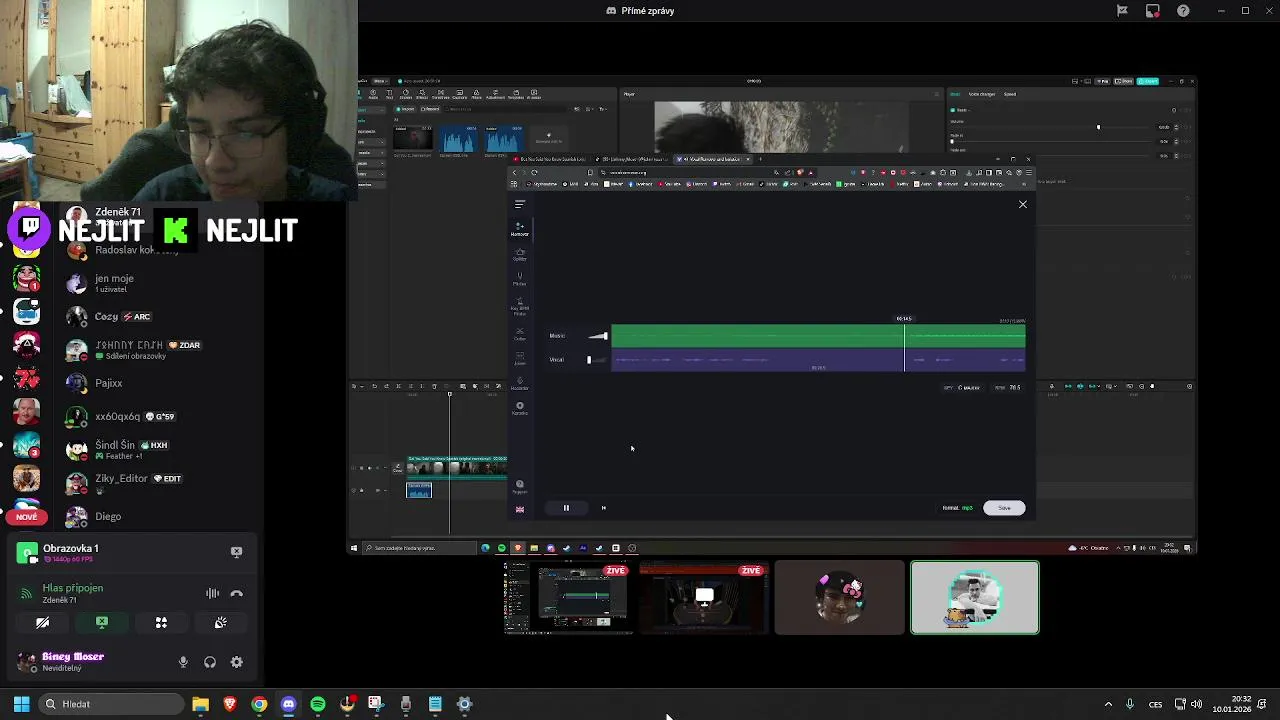Select Recorder tool in shared app sidebar
Viewport: 1280px width, 720px height.
coord(520,382)
